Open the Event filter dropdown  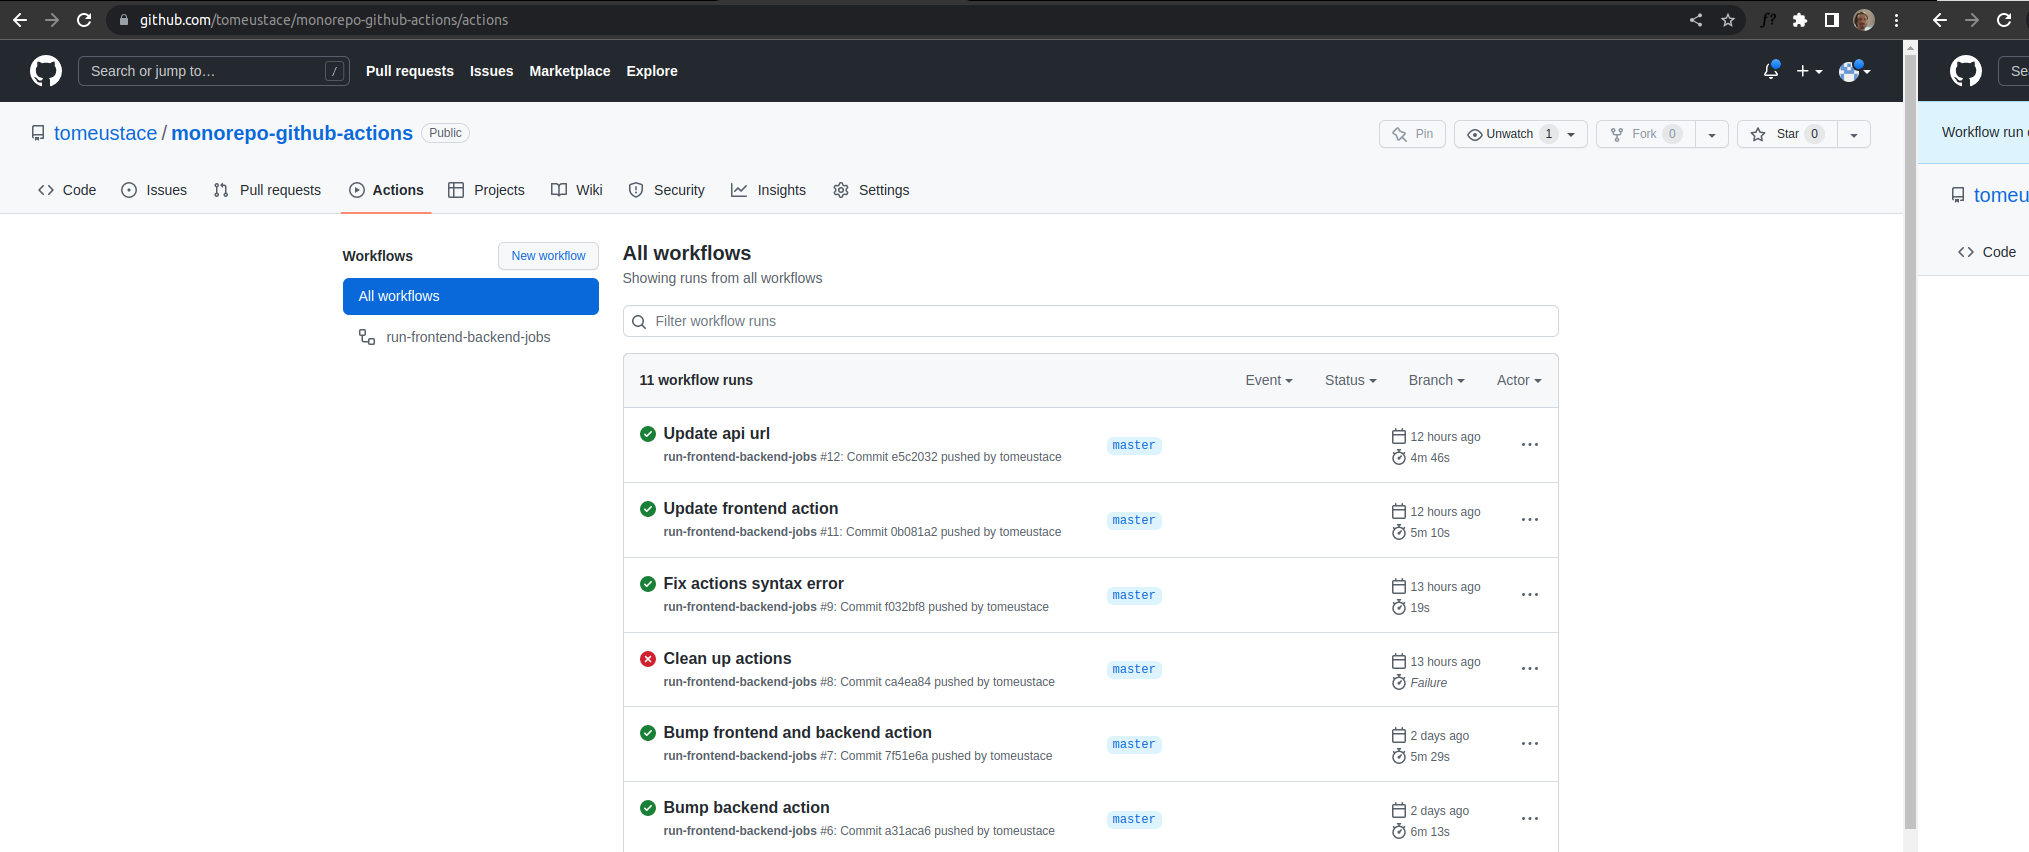tap(1269, 380)
